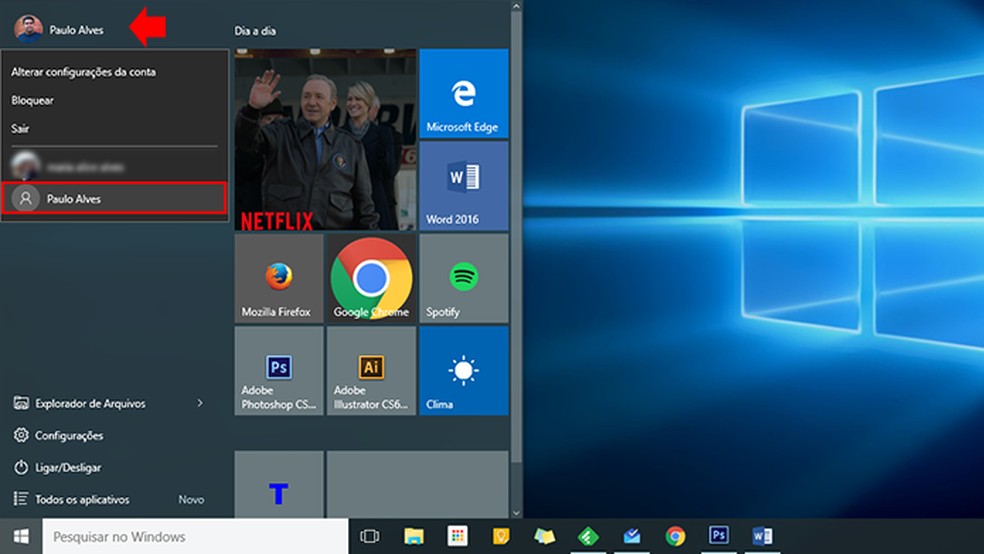Switch to the highlighted Paulo Alves user
The height and width of the screenshot is (554, 984).
pos(114,199)
